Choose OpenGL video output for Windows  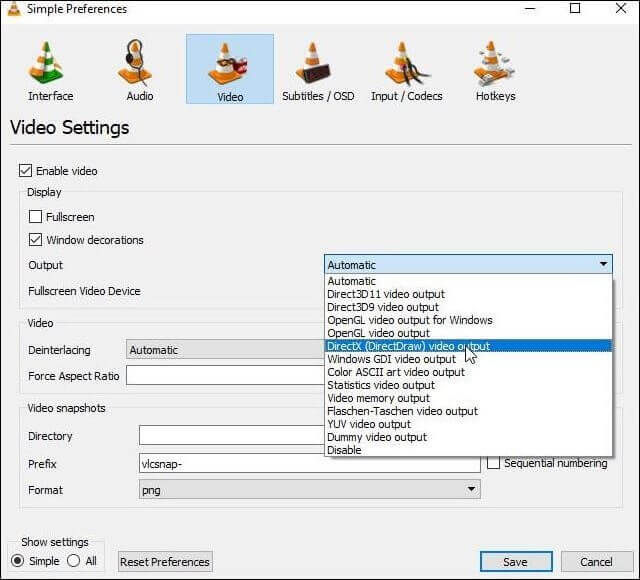(x=410, y=320)
